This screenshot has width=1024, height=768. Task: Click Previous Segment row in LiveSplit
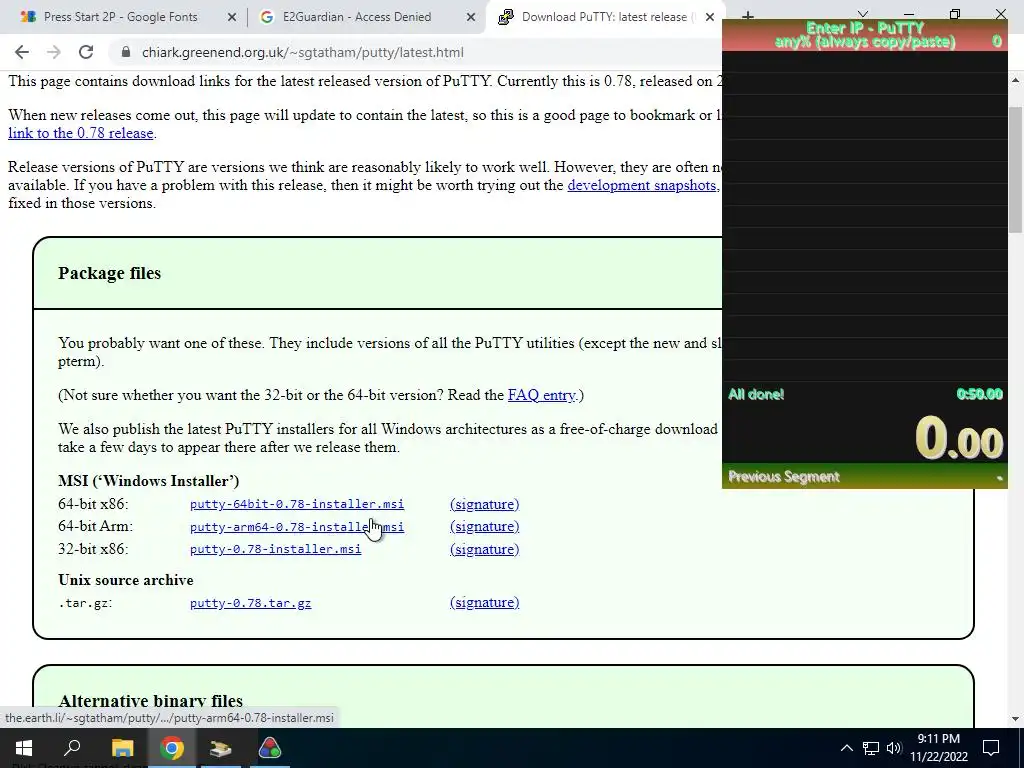(x=865, y=477)
